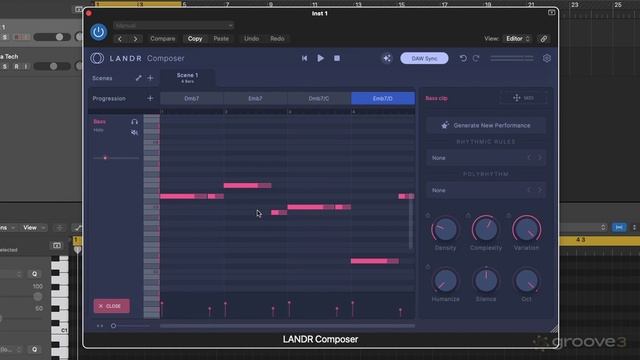Adjust the piano roll zoom slider
640x360 pixels.
(x=130, y=326)
